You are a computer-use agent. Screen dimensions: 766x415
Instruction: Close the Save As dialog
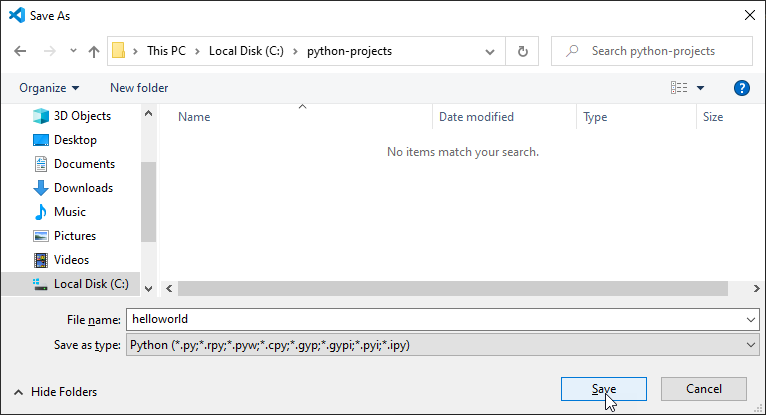point(750,15)
